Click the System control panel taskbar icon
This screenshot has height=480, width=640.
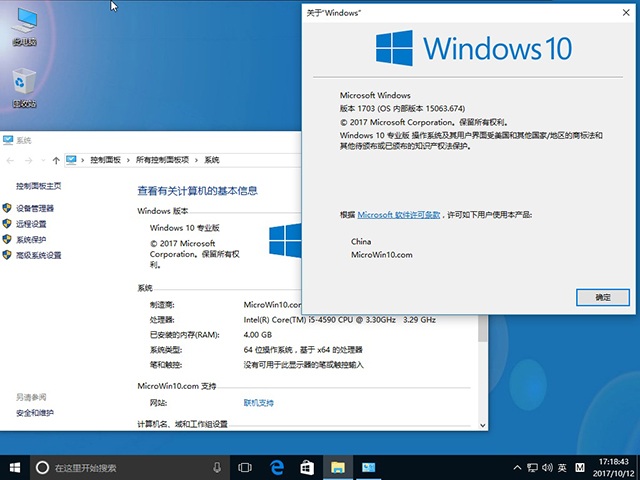coord(368,468)
